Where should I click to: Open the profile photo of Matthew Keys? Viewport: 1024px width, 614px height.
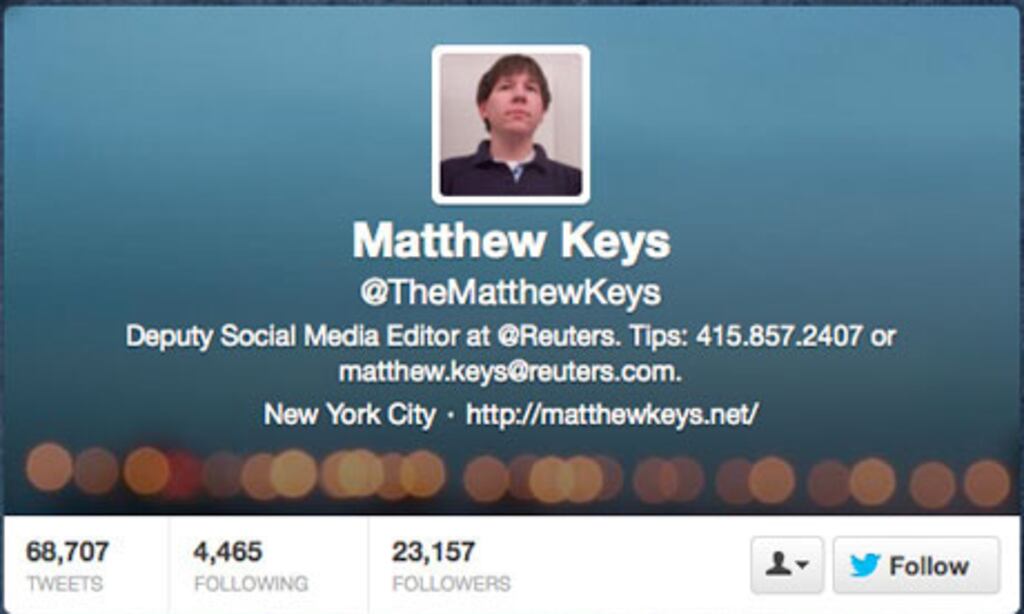pyautogui.click(x=511, y=124)
